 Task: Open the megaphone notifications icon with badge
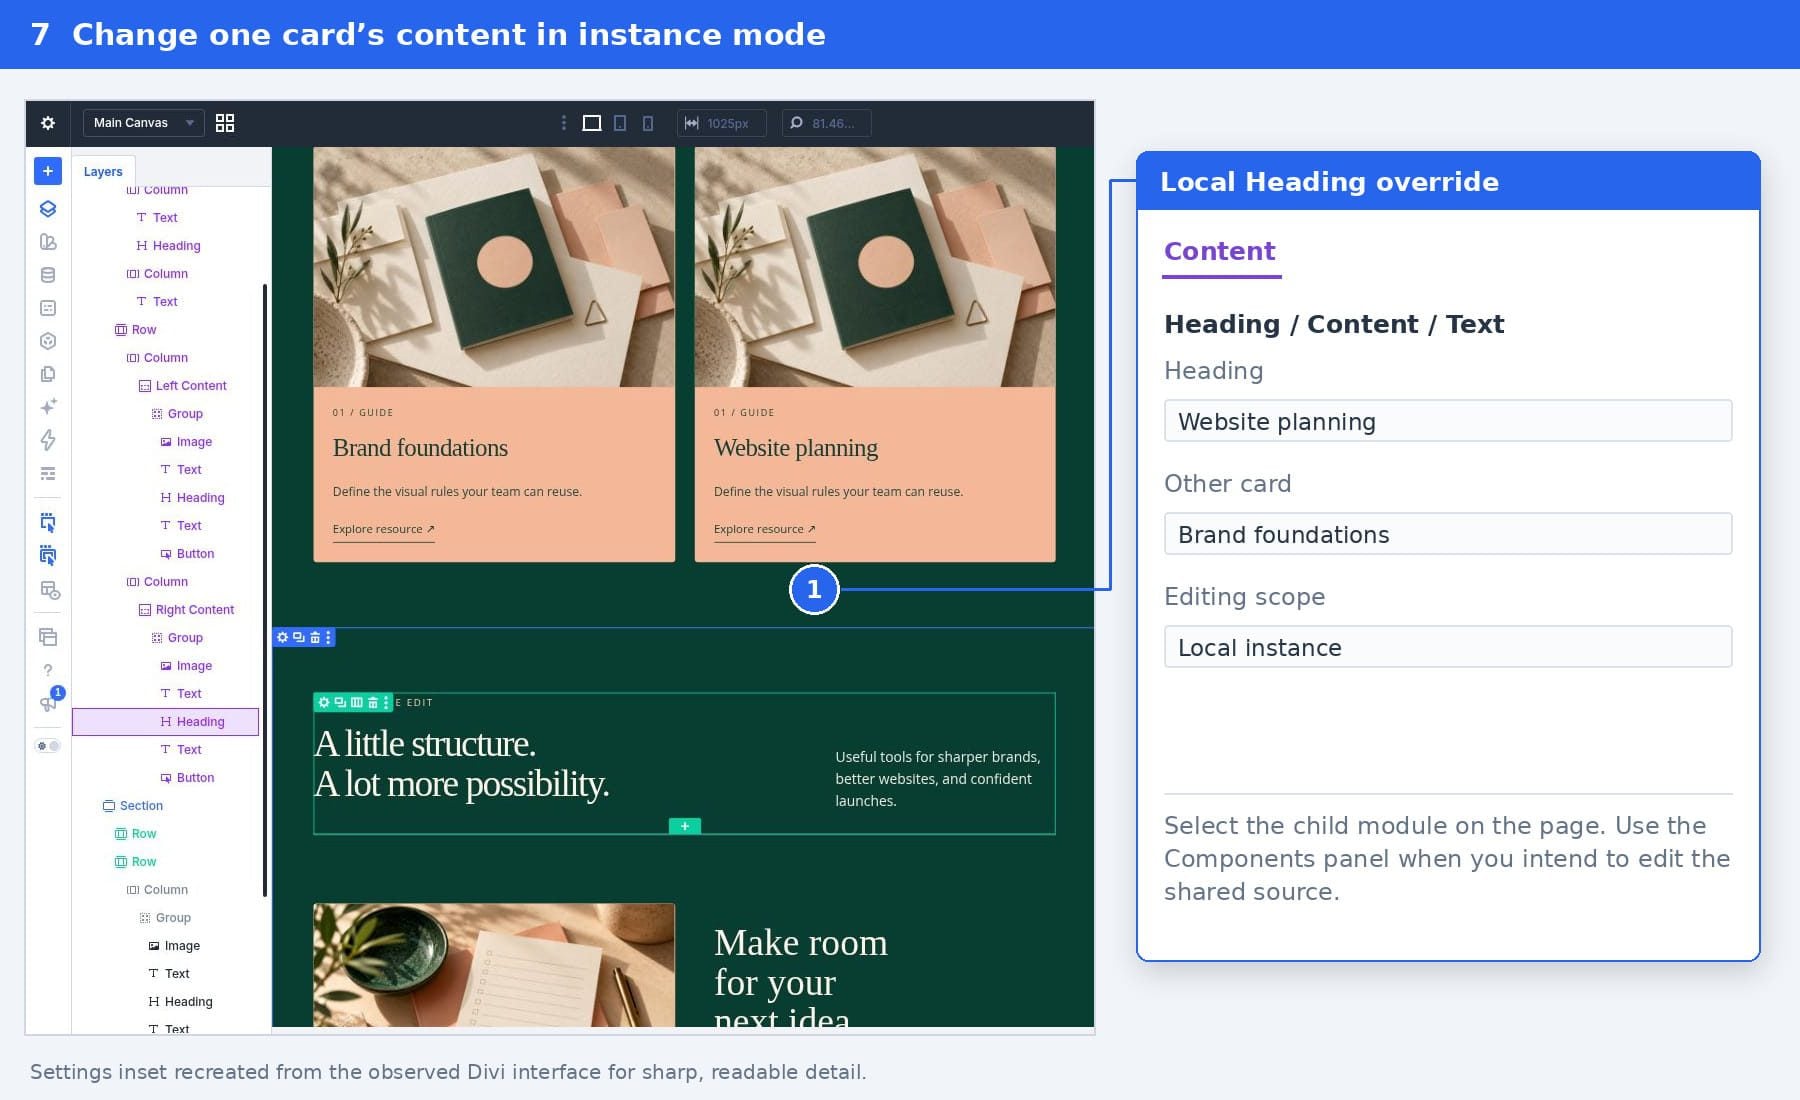coord(48,702)
